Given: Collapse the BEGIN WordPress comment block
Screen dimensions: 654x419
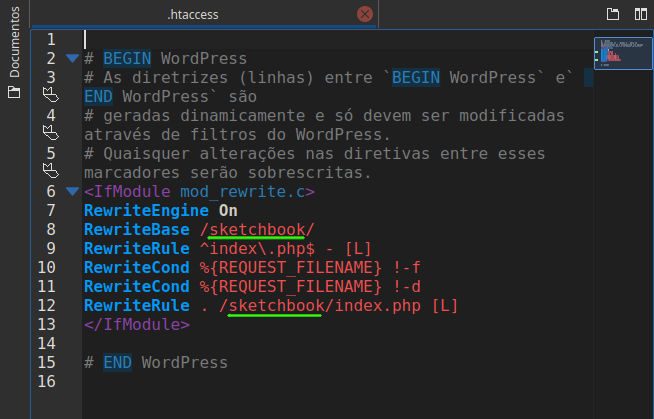Looking at the screenshot, I should [71, 59].
